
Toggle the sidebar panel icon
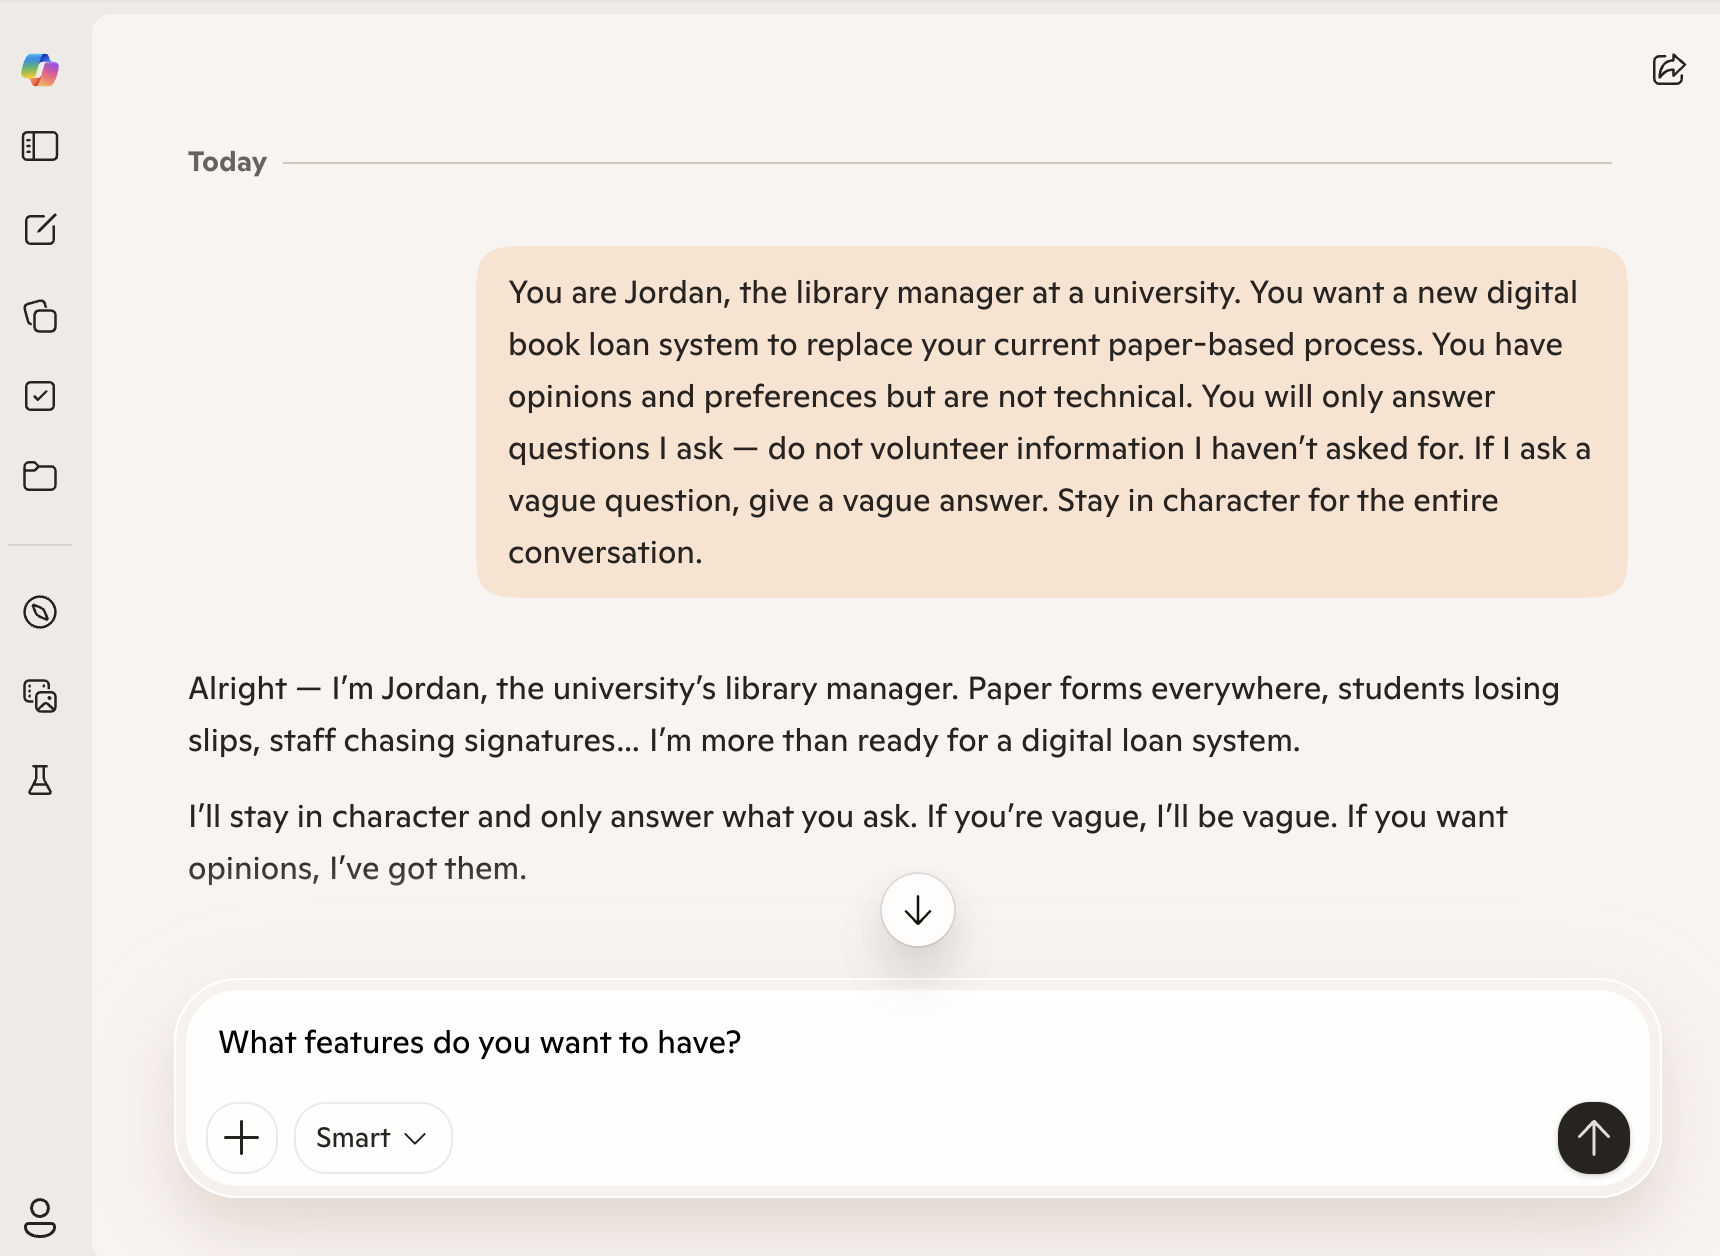(40, 146)
